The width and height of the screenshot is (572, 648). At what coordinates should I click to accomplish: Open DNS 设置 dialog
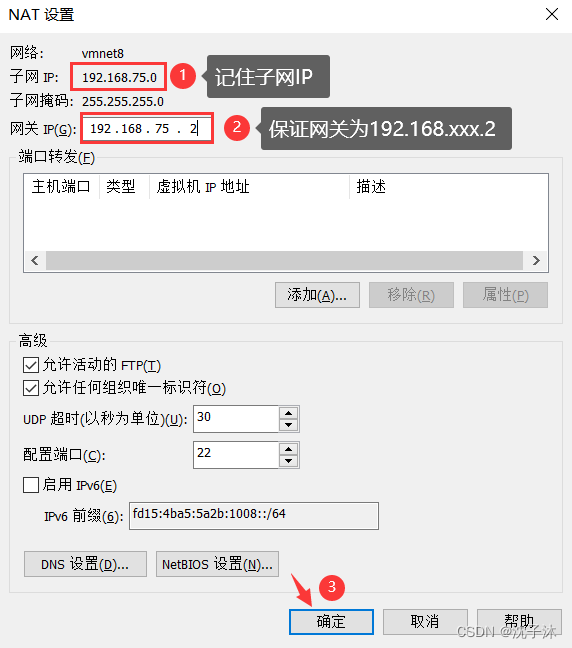[x=85, y=564]
